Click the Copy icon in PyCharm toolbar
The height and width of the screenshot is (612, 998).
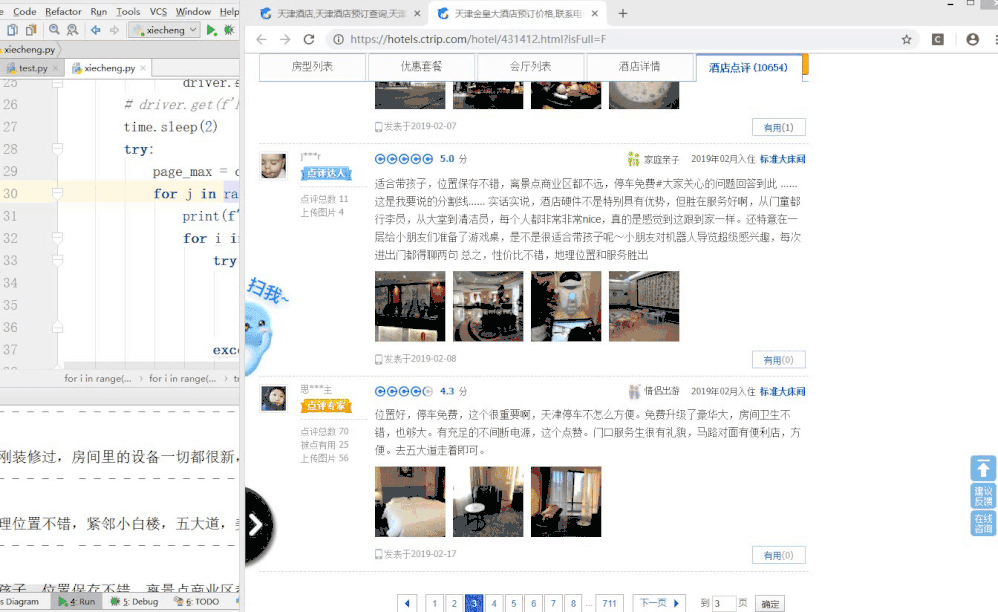pos(12,30)
